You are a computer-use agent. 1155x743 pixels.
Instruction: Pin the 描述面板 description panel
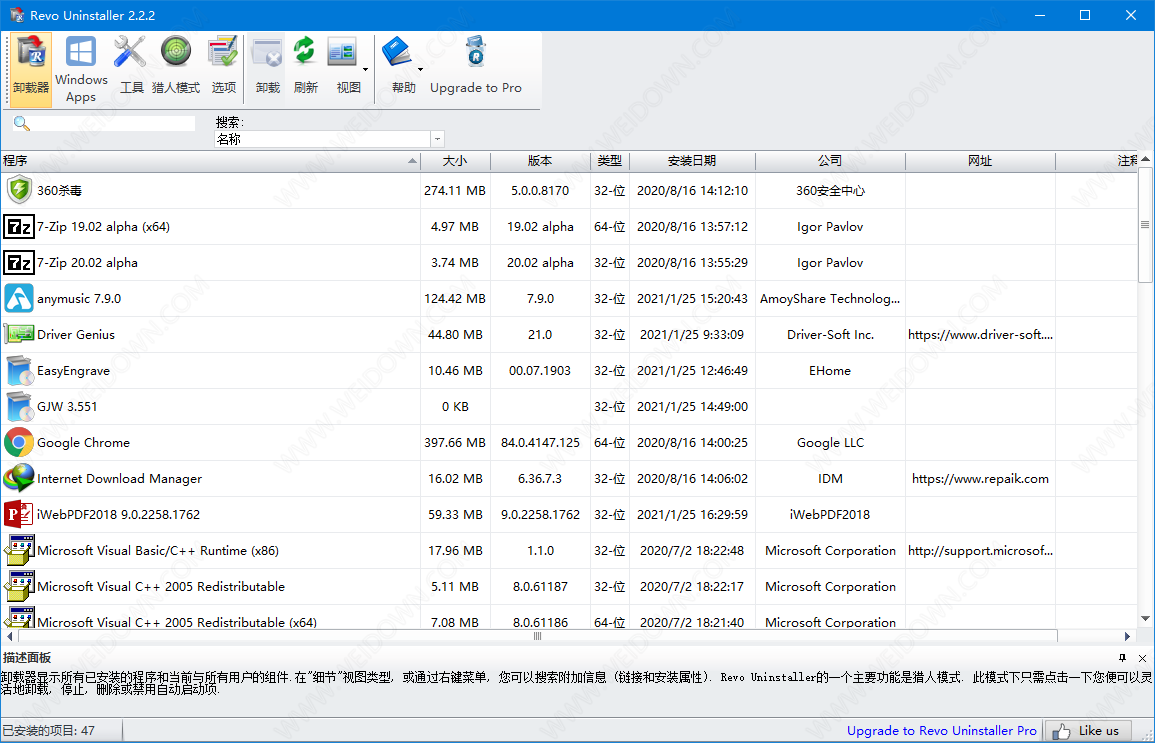click(1122, 658)
